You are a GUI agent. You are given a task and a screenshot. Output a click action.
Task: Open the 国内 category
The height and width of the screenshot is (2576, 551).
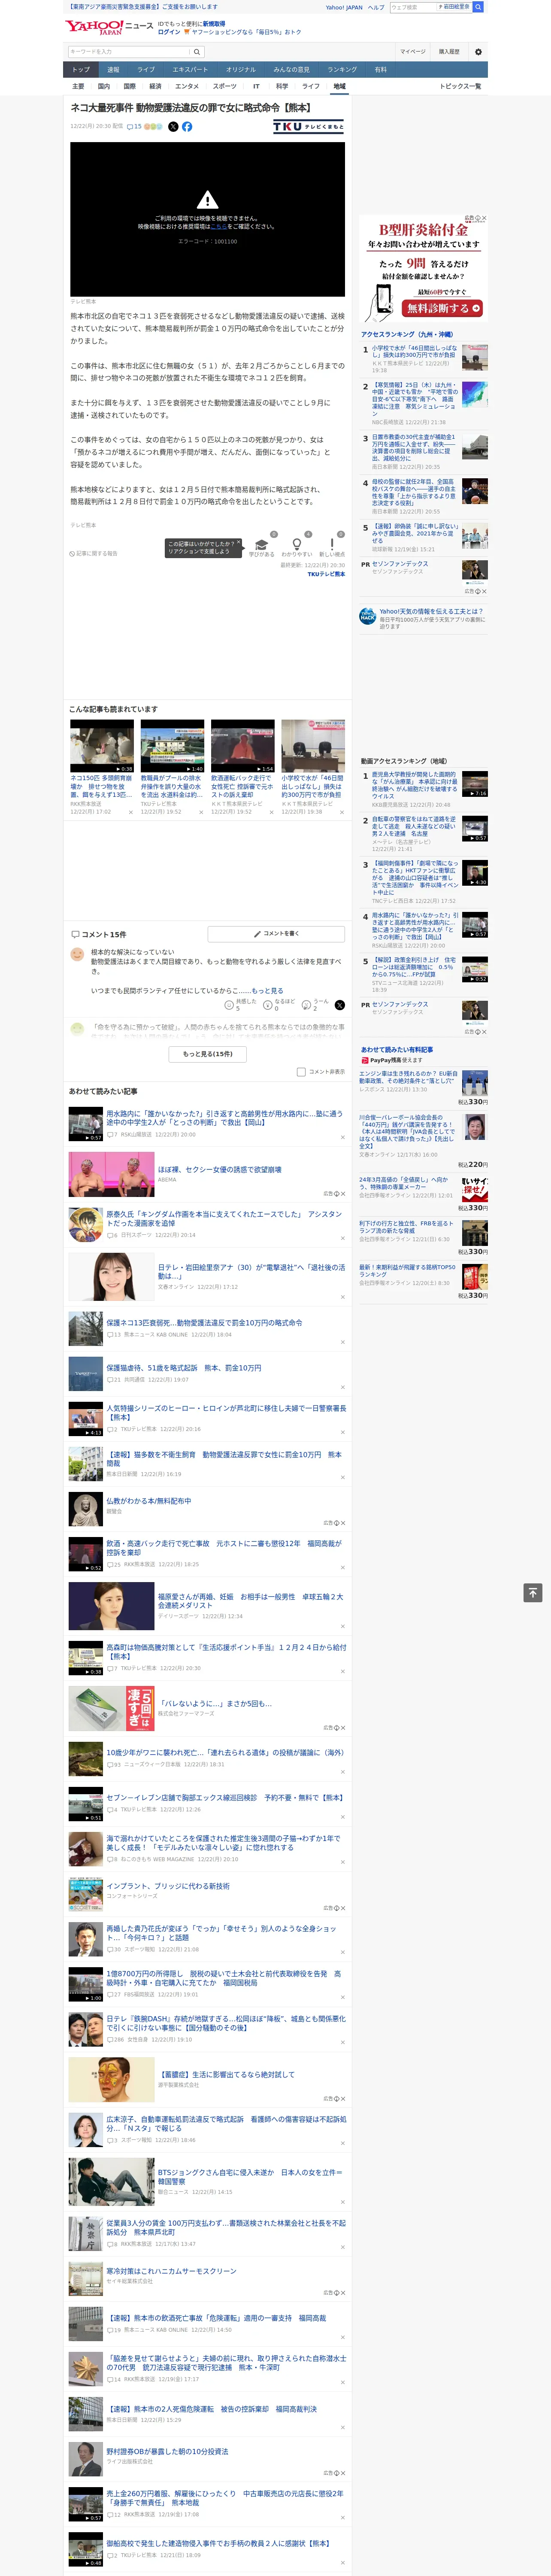(x=104, y=86)
